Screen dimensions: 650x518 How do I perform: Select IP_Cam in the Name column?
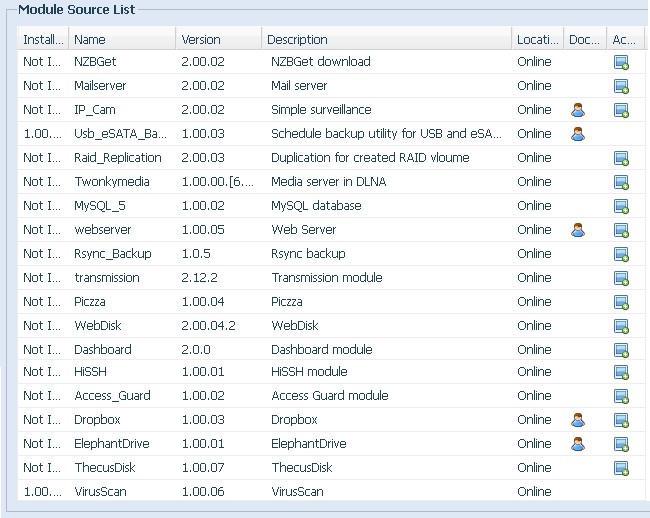click(x=95, y=110)
